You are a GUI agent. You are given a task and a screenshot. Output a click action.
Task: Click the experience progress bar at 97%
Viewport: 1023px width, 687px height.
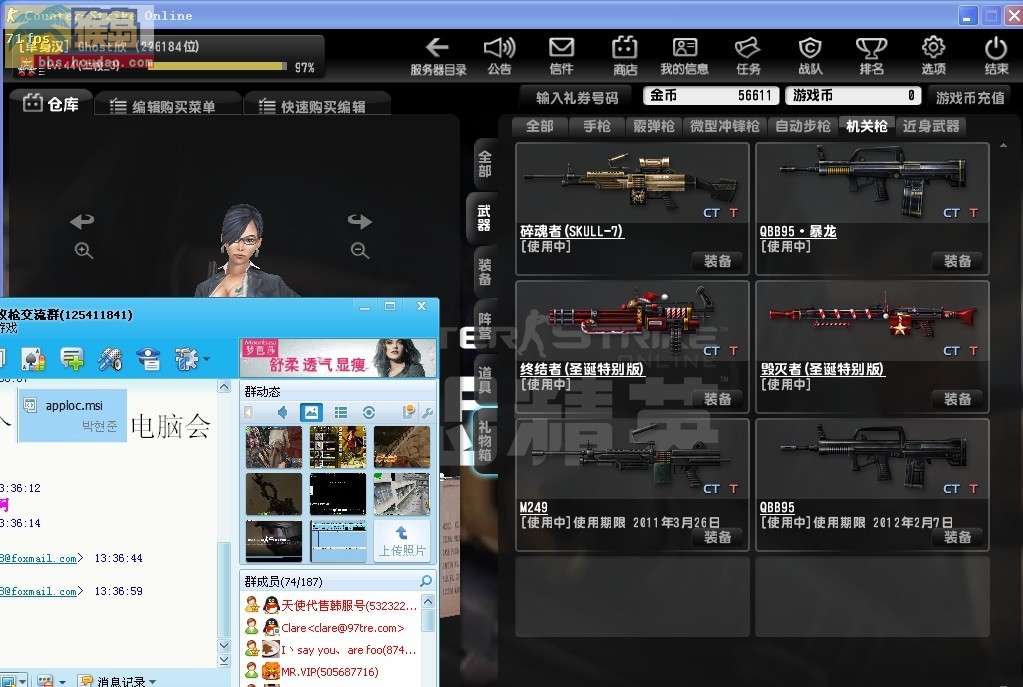217,67
